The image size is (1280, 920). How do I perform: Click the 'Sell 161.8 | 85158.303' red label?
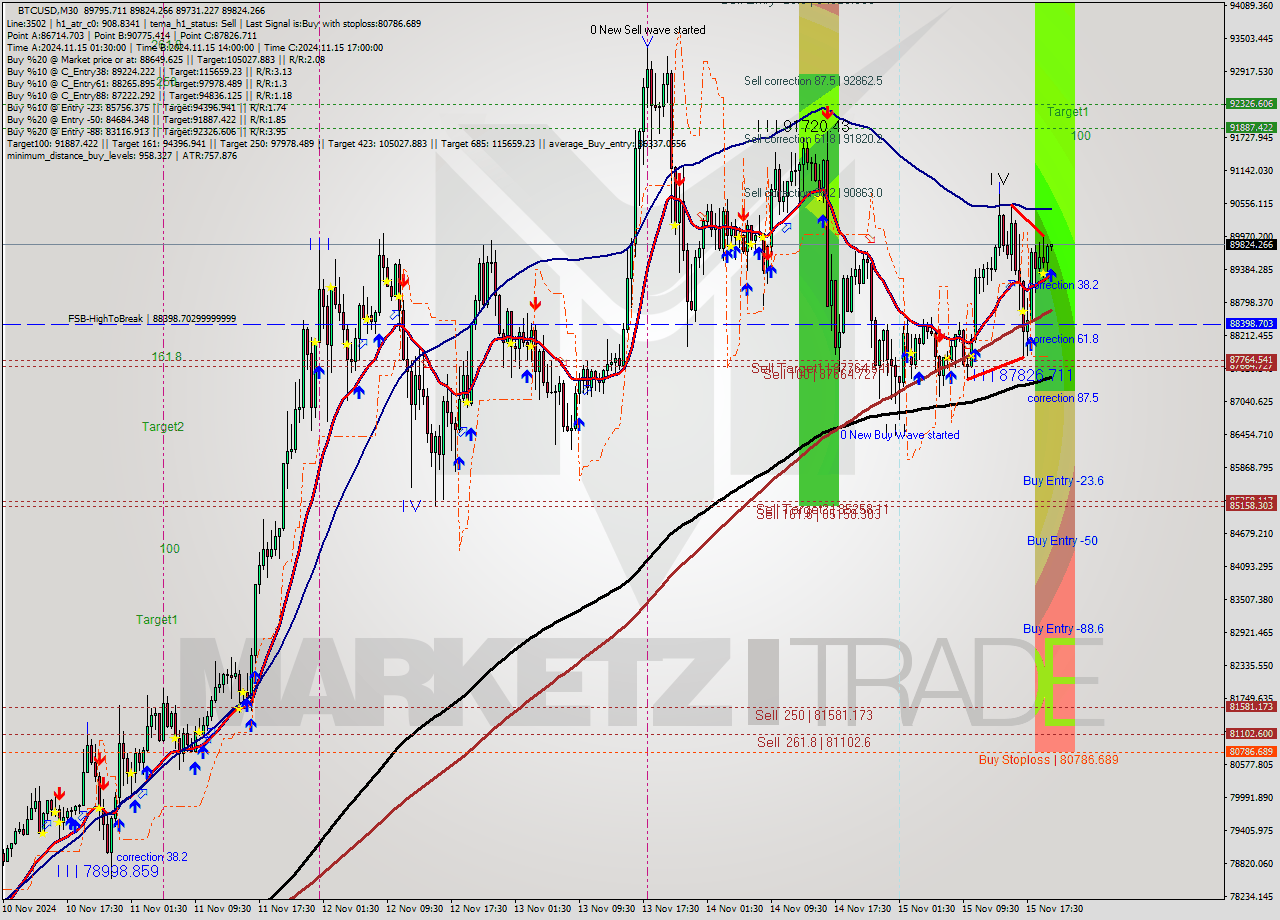point(818,514)
